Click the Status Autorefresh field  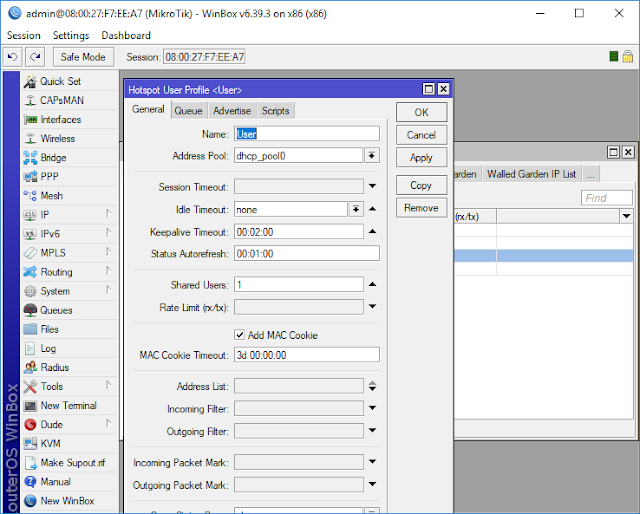(307, 254)
